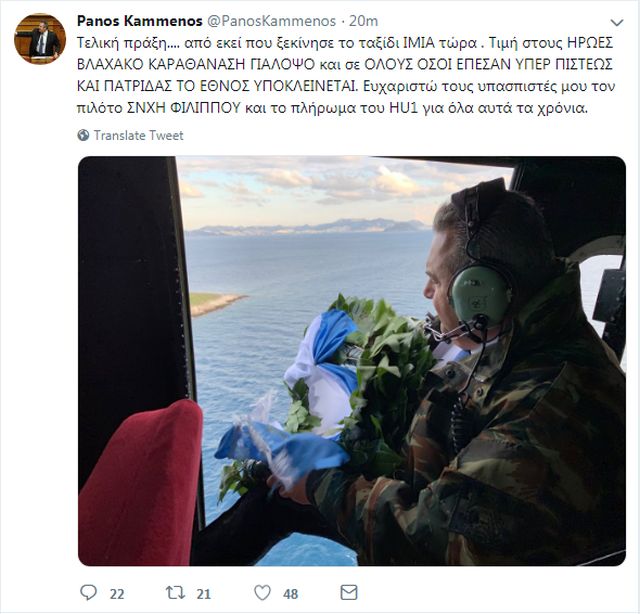Viewport: 640px width, 614px height.
Task: Click the globe icon beside Translate Tweet
Action: 83,135
